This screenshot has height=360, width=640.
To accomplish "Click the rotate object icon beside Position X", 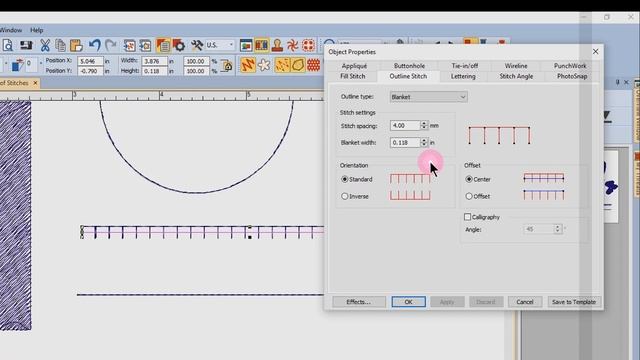I will (x=17, y=65).
